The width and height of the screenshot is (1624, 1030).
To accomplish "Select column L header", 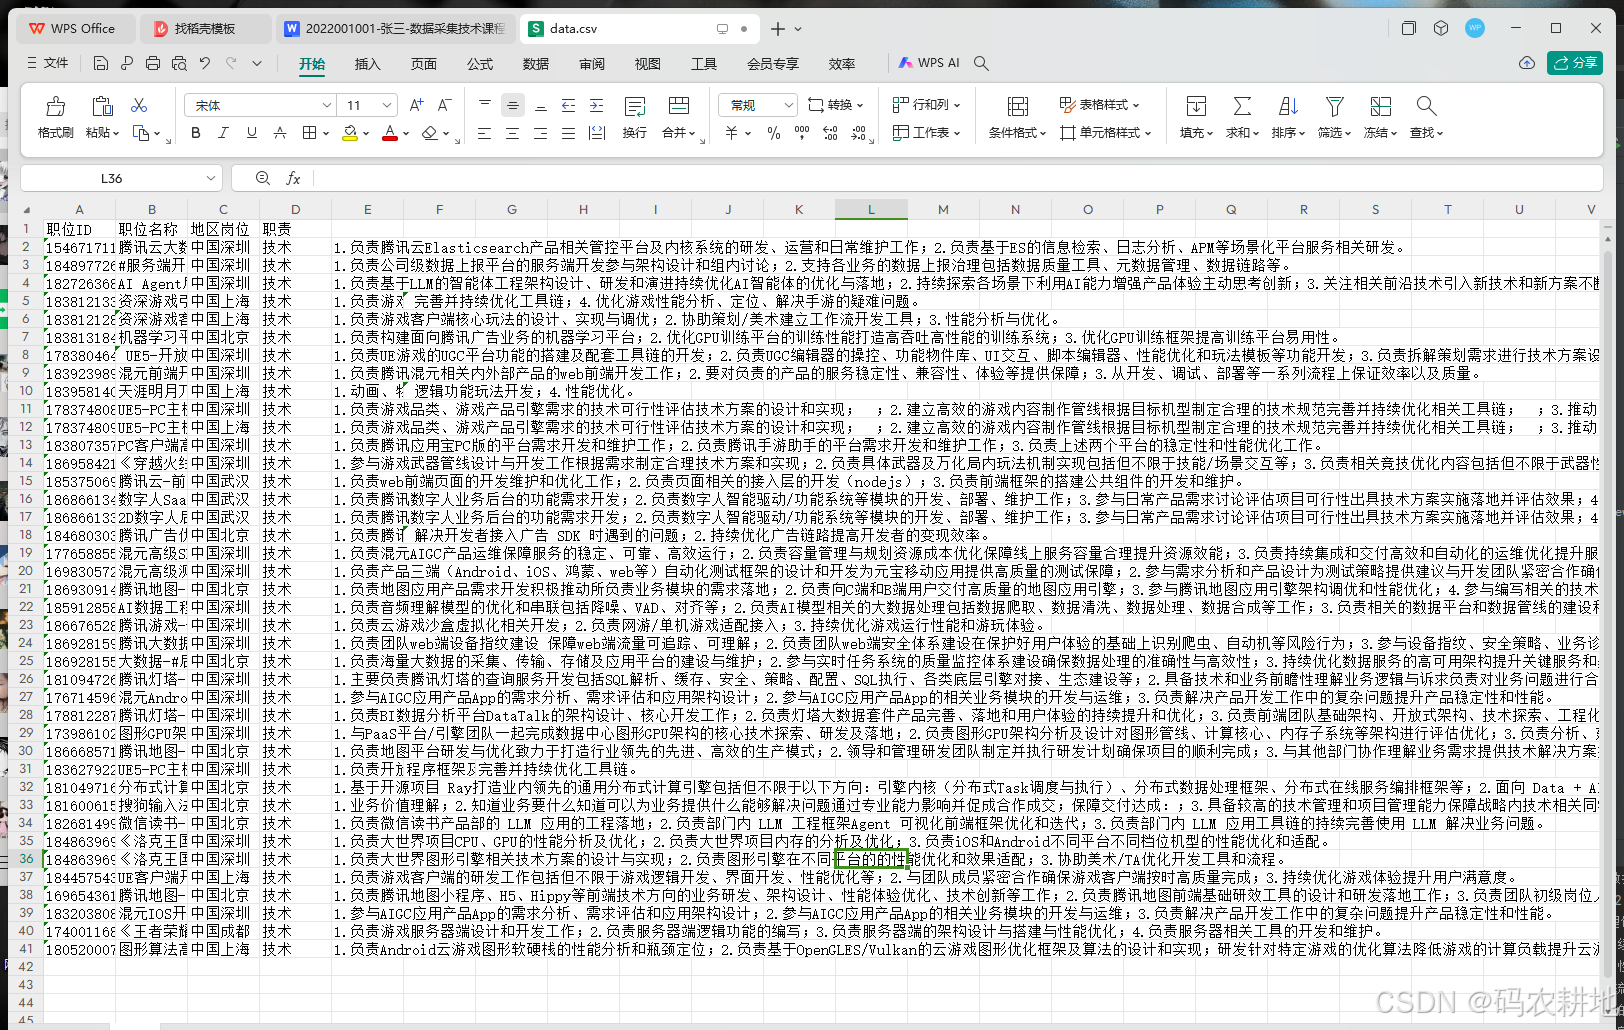I will coord(871,209).
